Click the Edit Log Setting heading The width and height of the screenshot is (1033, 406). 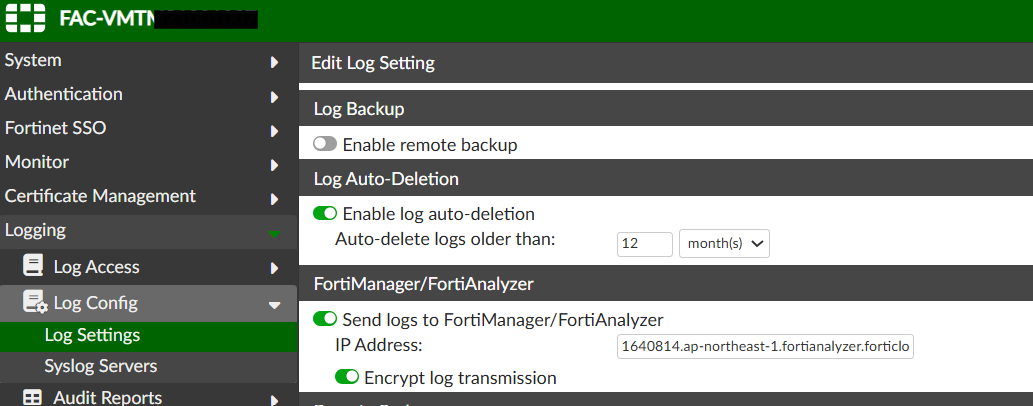pos(373,63)
